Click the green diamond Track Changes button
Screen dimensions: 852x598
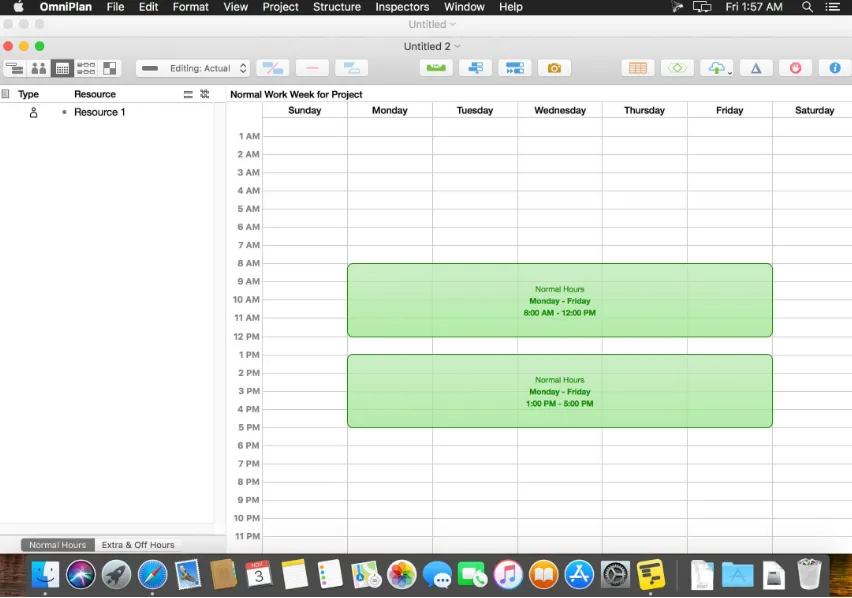(x=677, y=68)
